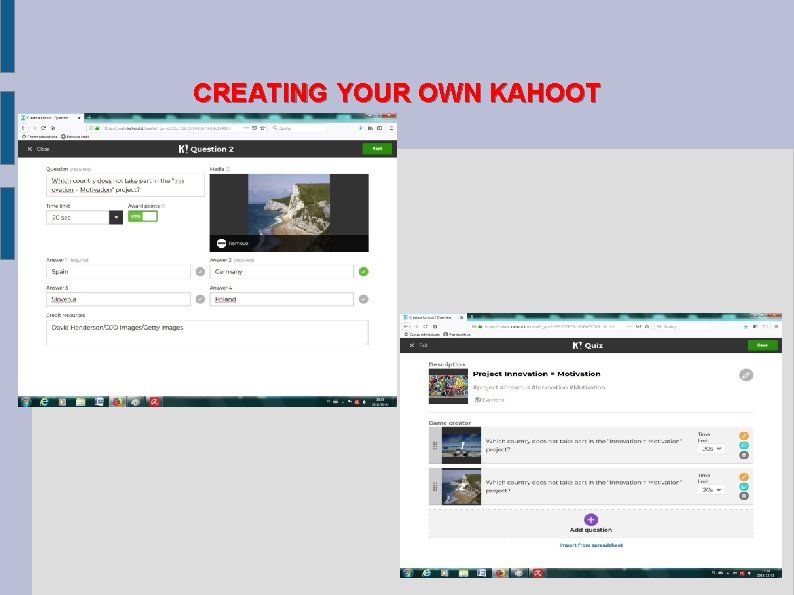
Task: Toggle correct-answer checkmark for Germany
Action: click(x=363, y=272)
